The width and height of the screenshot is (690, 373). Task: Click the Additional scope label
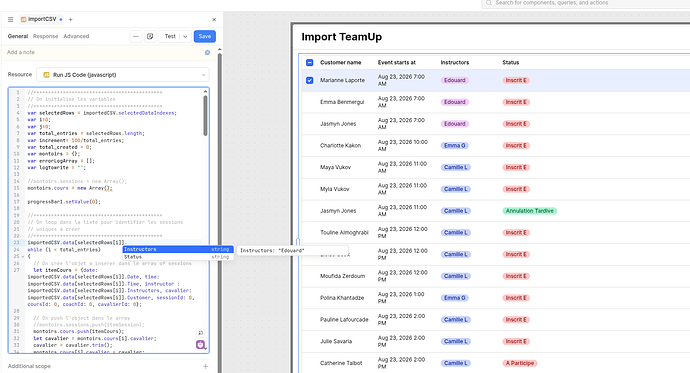(29, 366)
